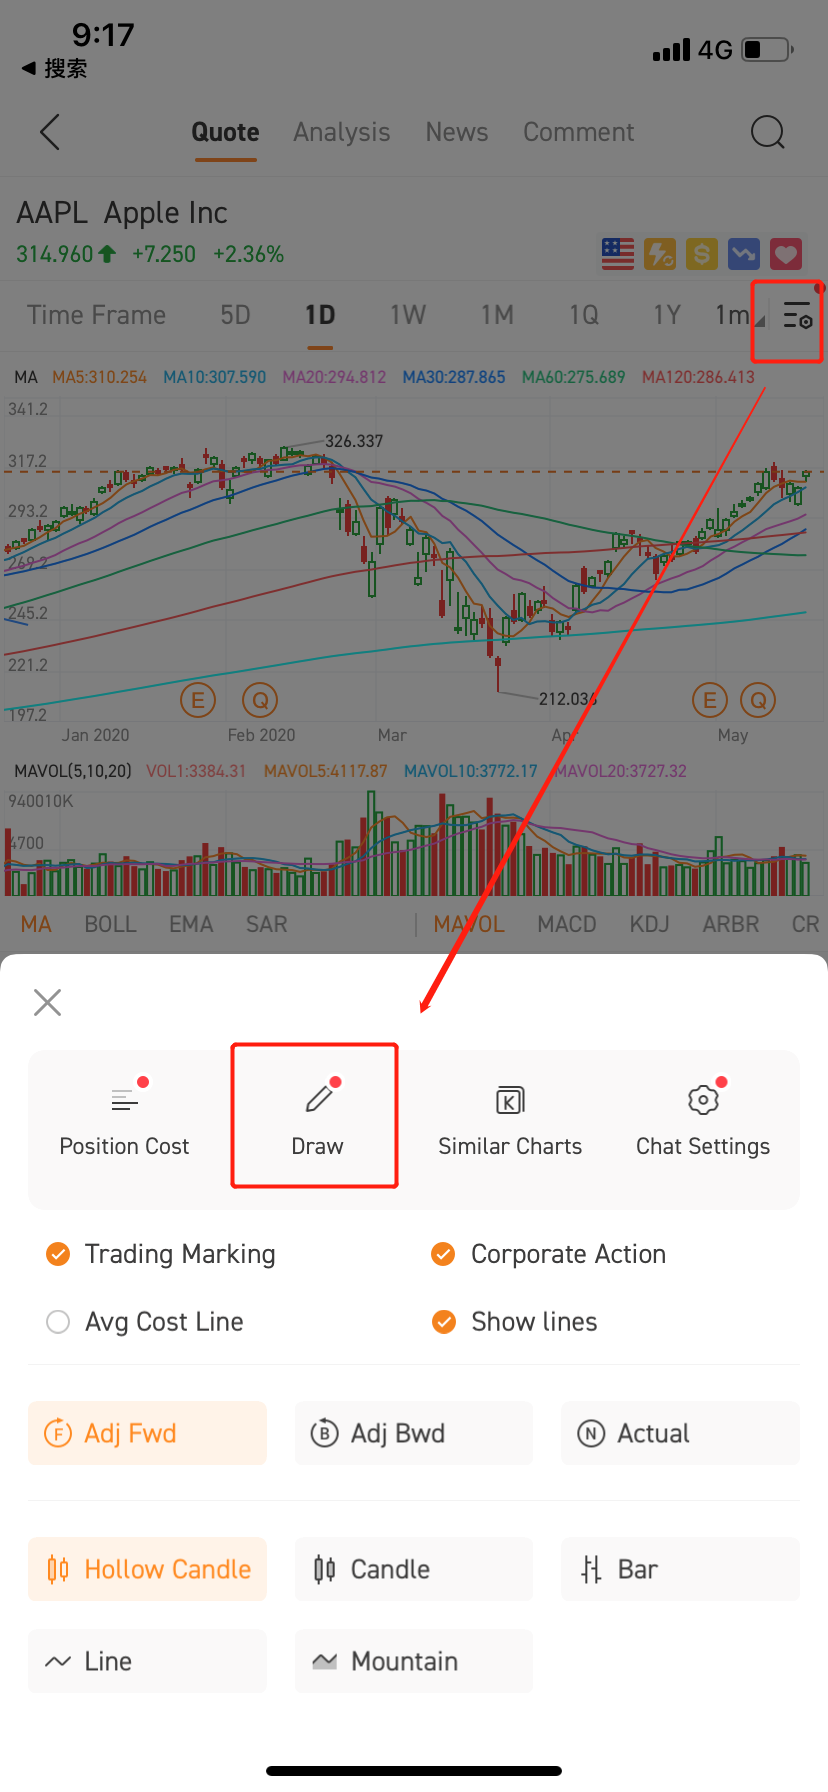
Task: Open Position Cost panel
Action: [x=124, y=1118]
